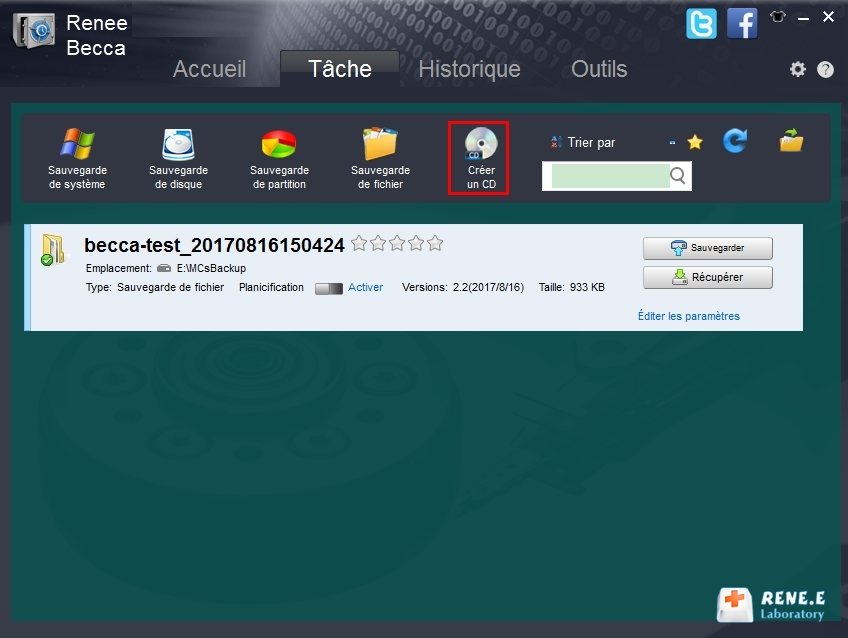
Task: Click the E:\MCsBackup location text
Action: click(x=211, y=268)
